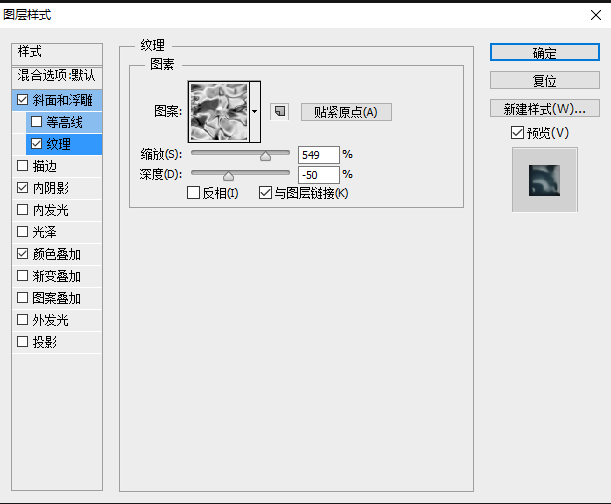Click the style preview thumbnail

coord(544,180)
